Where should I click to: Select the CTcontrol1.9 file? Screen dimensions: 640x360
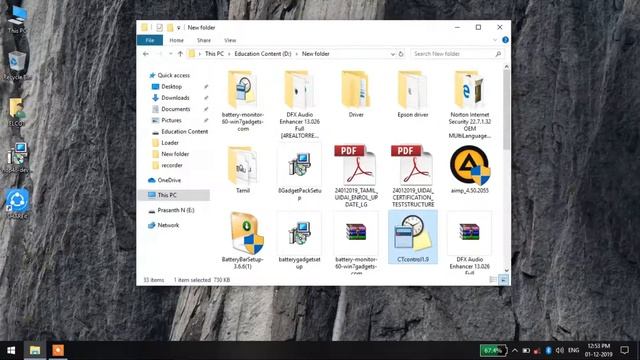[413, 237]
